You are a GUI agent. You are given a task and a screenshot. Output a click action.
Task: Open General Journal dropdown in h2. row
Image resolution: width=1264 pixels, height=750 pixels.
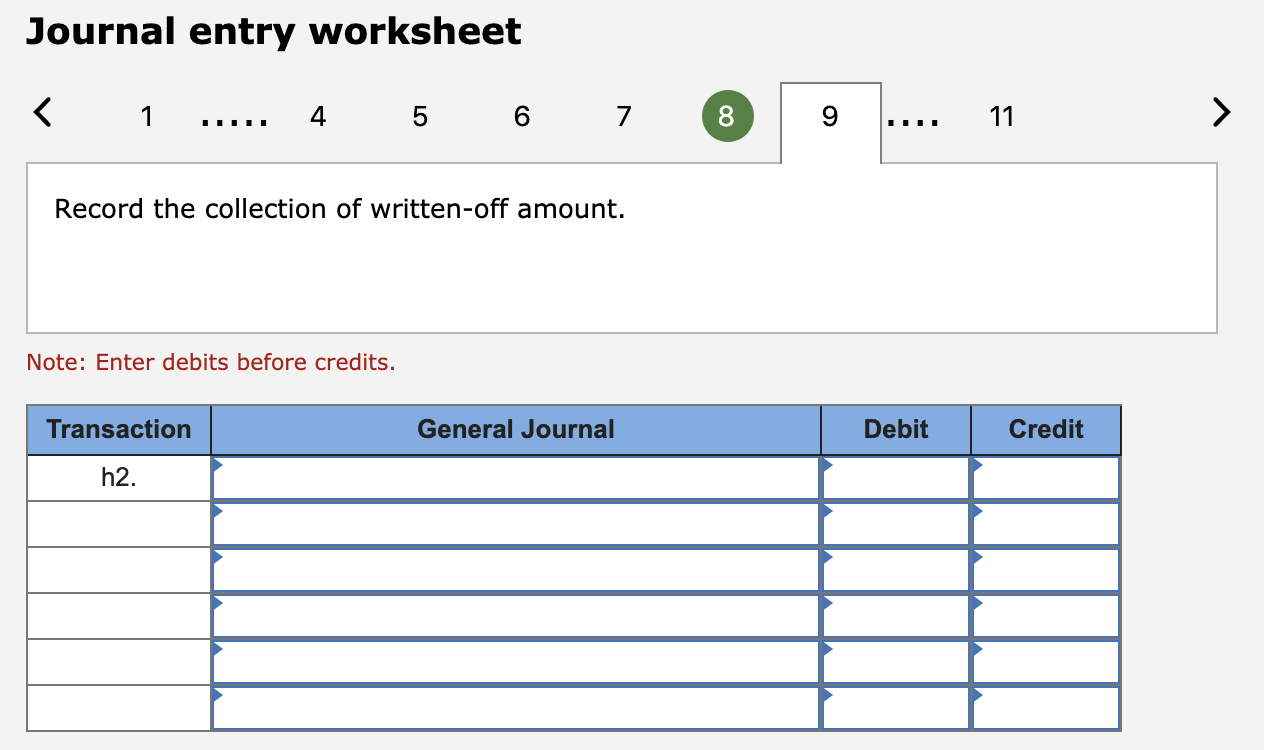click(516, 478)
